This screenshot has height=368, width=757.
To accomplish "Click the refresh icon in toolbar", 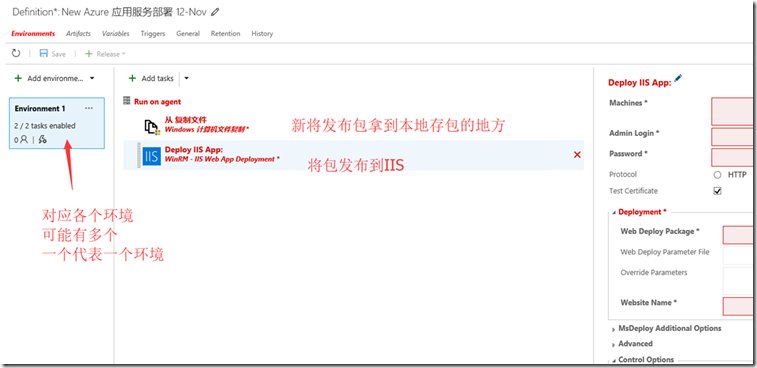I will [x=16, y=54].
